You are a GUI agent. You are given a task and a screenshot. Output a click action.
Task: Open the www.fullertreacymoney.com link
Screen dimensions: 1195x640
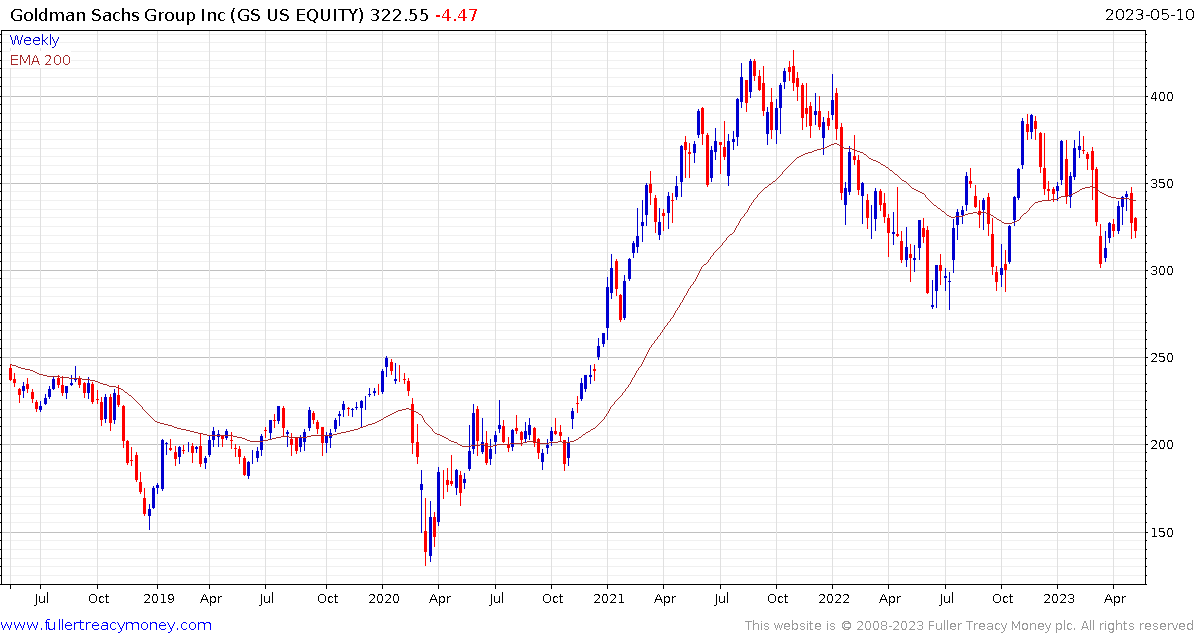point(107,626)
